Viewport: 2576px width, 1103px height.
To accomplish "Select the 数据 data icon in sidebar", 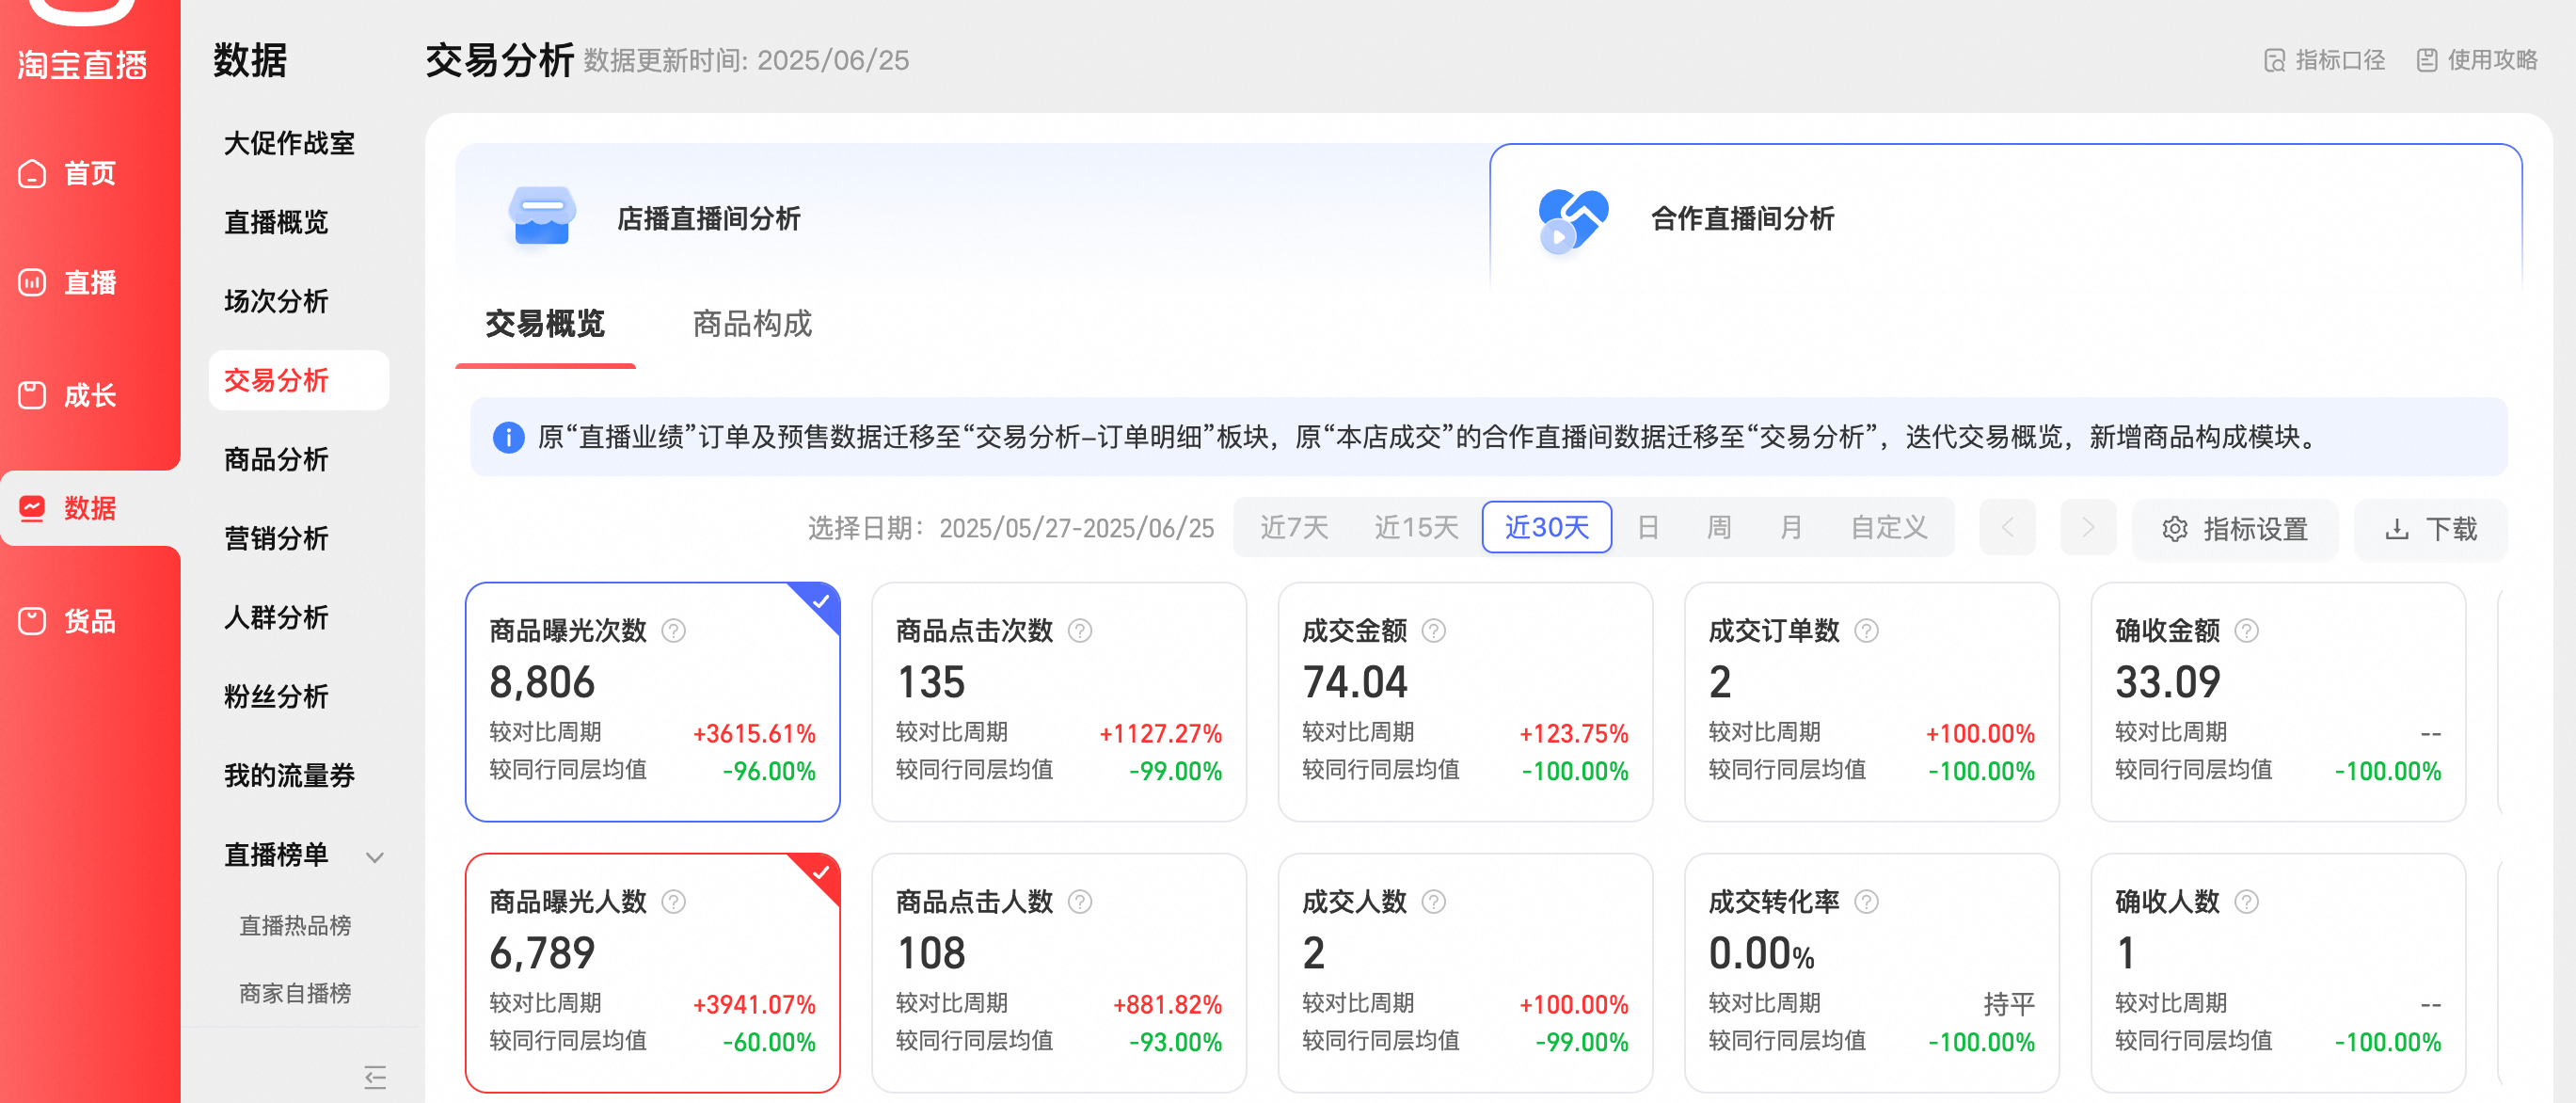I will tap(32, 508).
